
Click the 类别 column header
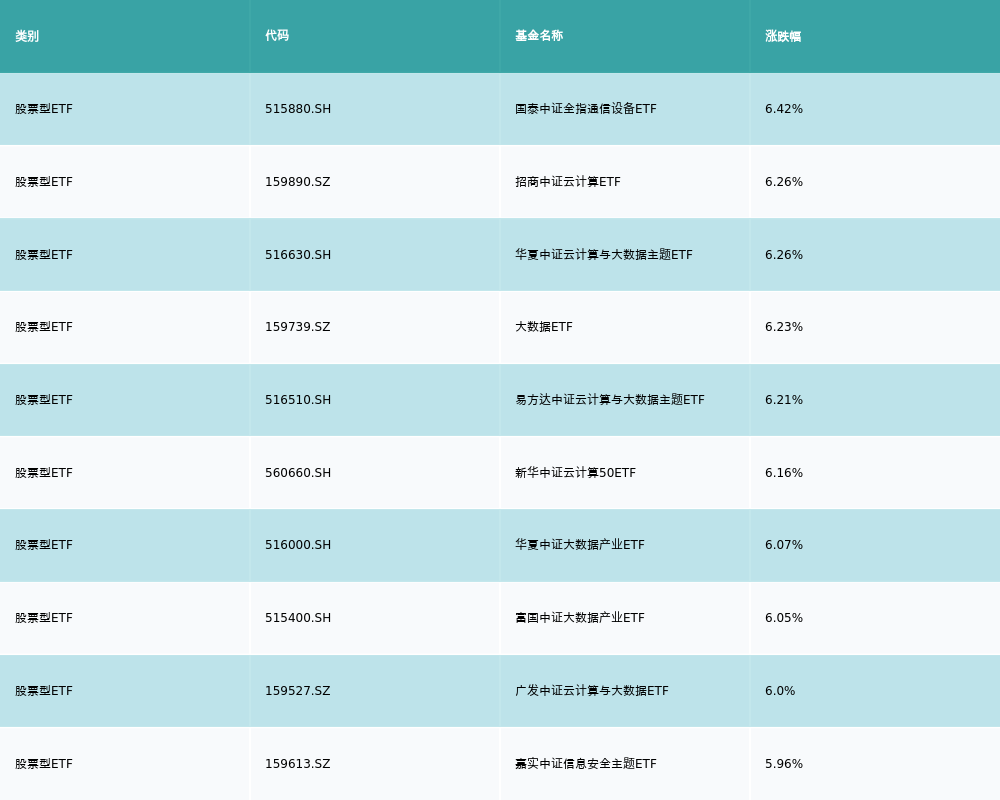[x=27, y=36]
